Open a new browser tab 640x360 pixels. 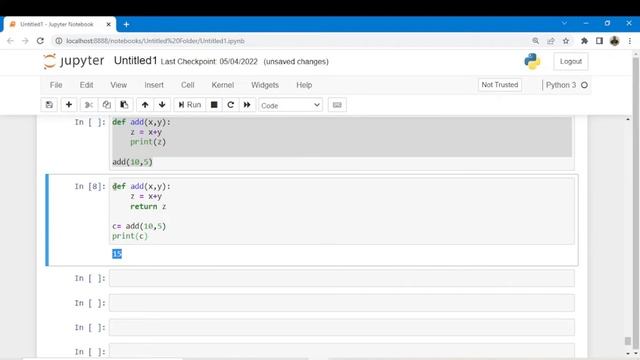127,24
